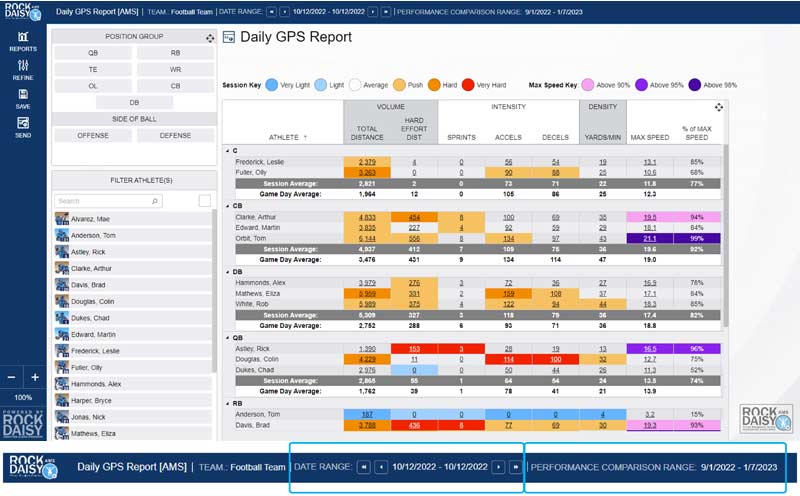Click the move handle at the report table's corner
Viewport: 800px width, 496px height.
(718, 107)
